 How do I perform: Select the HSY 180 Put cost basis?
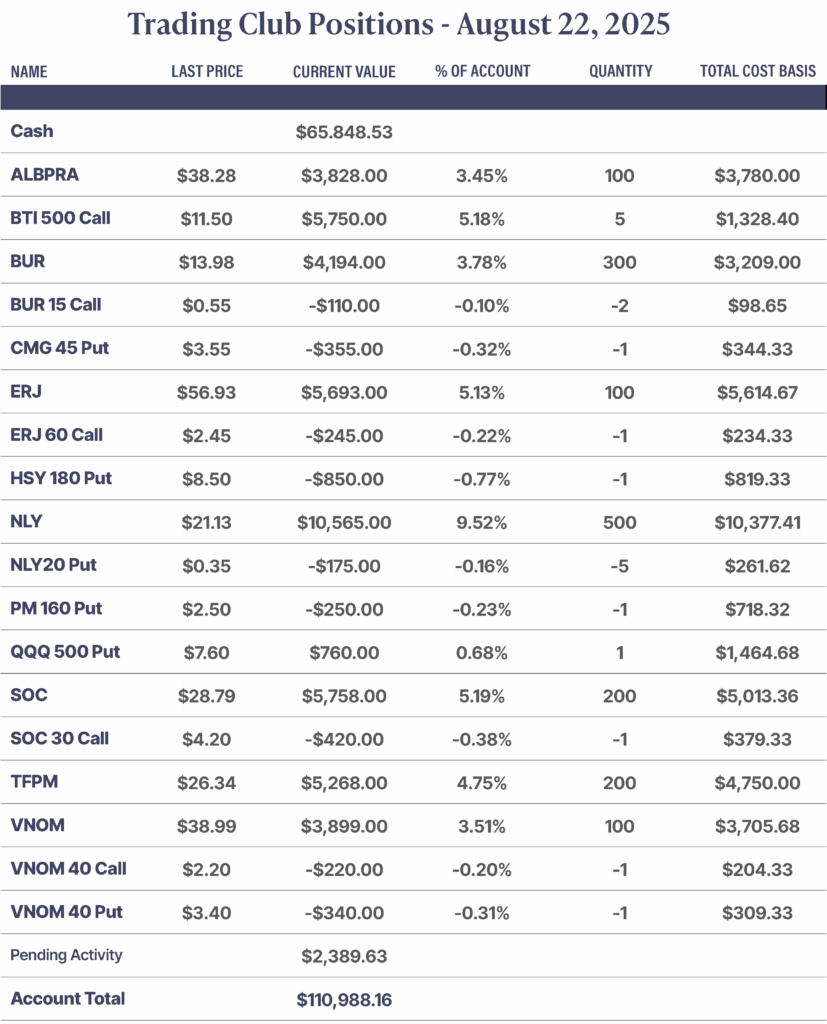coord(757,479)
